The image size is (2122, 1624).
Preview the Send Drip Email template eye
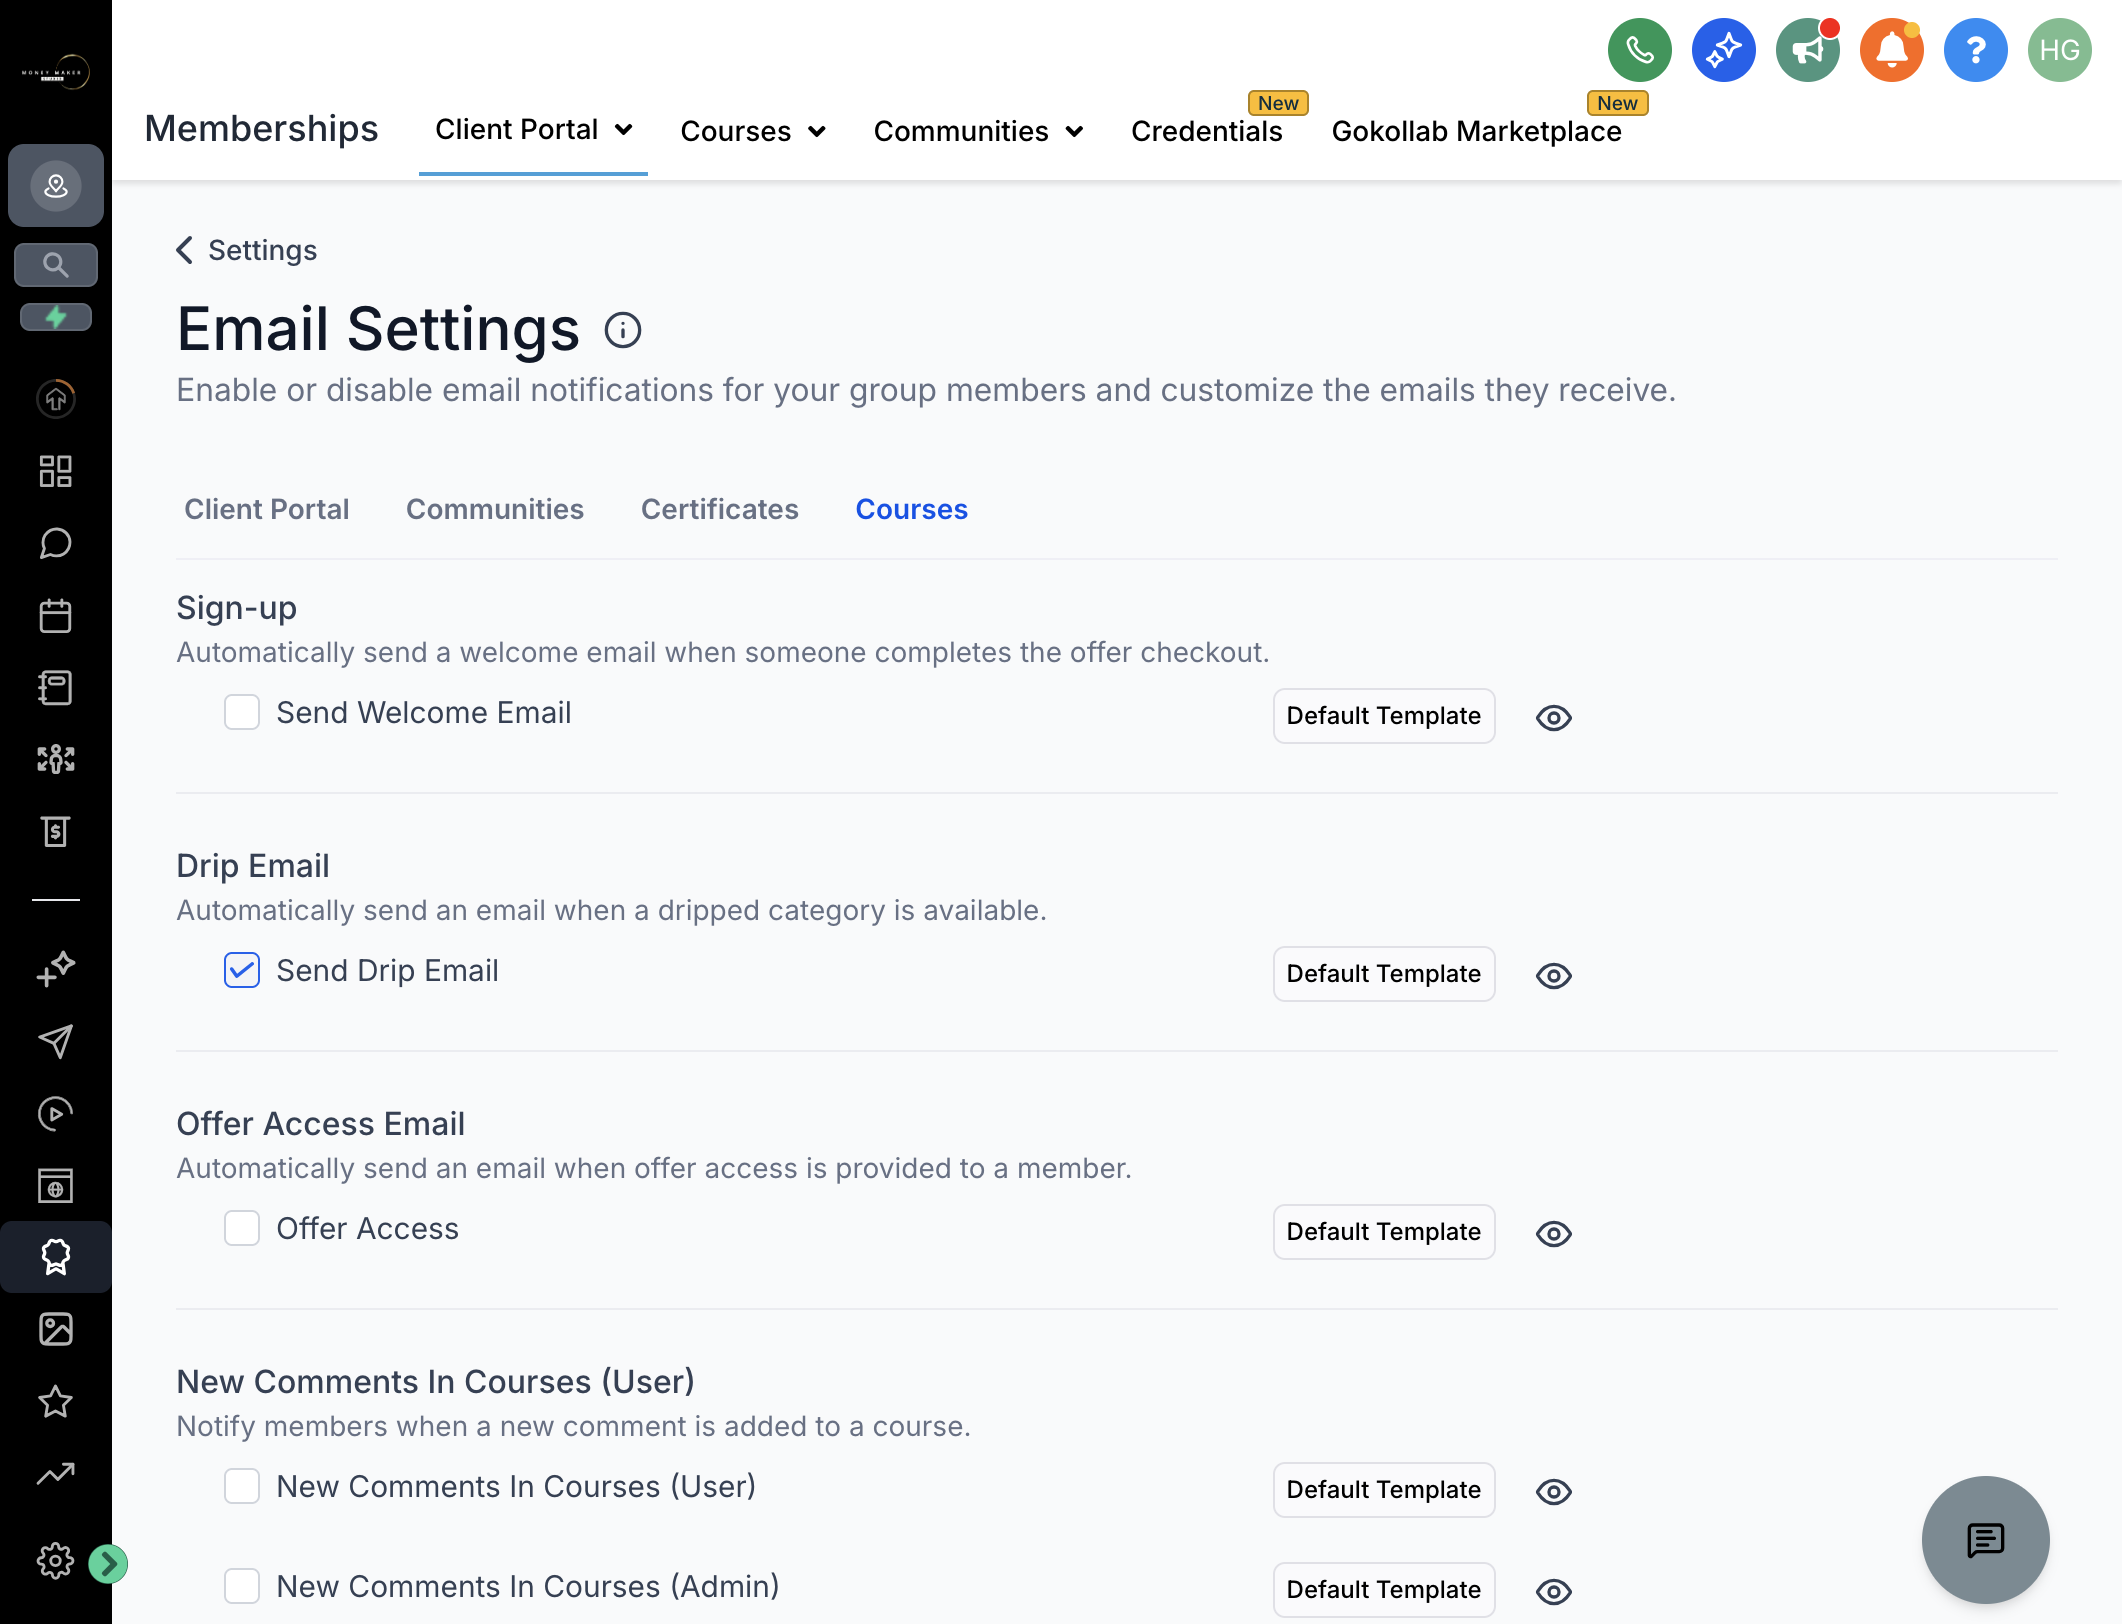(1553, 976)
